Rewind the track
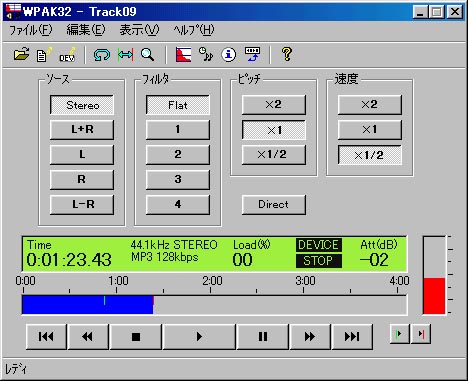The width and height of the screenshot is (468, 381). pos(88,337)
